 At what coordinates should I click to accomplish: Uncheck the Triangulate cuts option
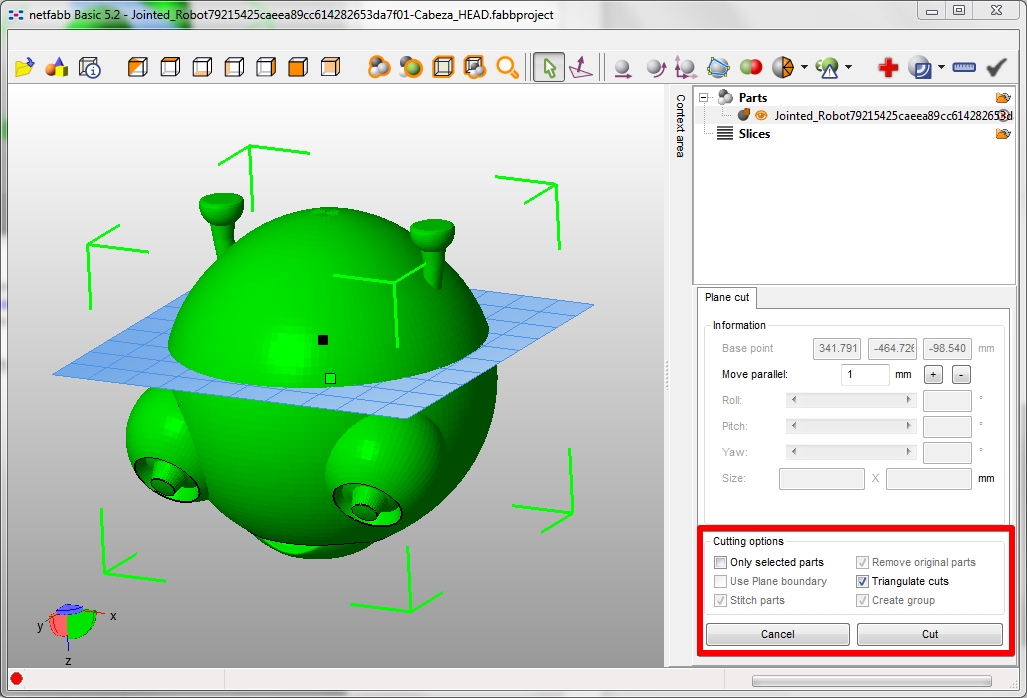863,582
